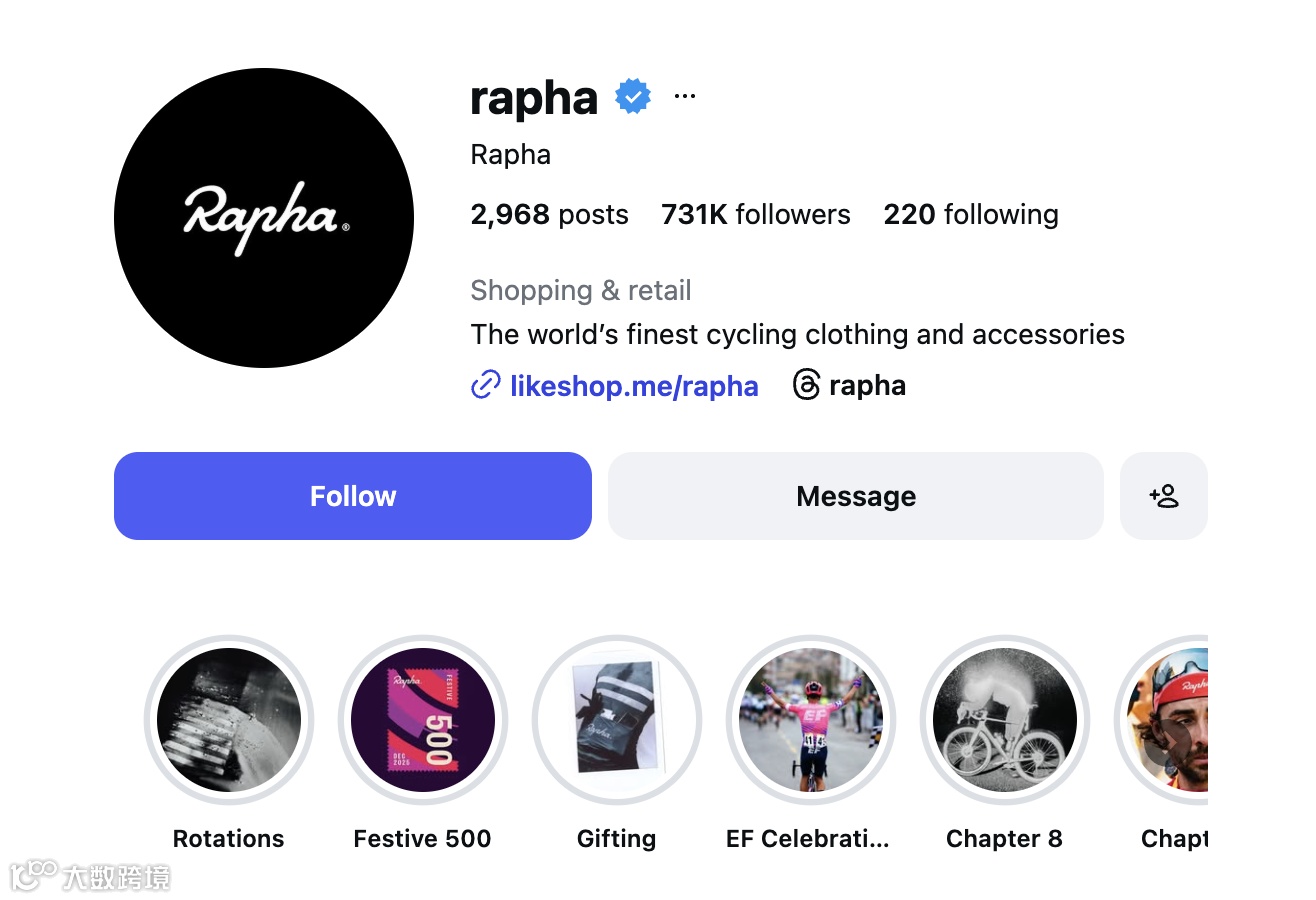
Task: Click the Shopping & retail category label
Action: pyautogui.click(x=581, y=291)
